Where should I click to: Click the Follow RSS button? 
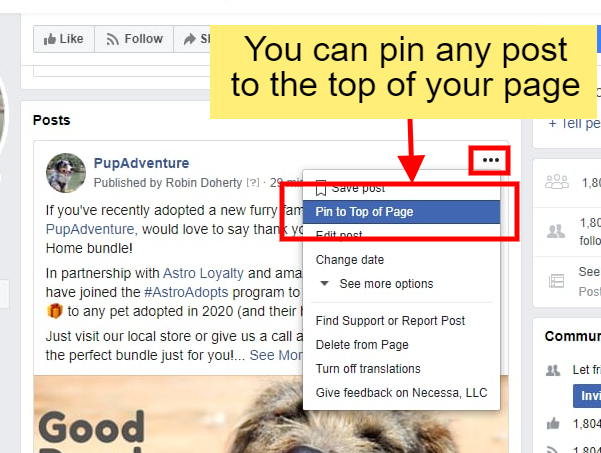134,39
